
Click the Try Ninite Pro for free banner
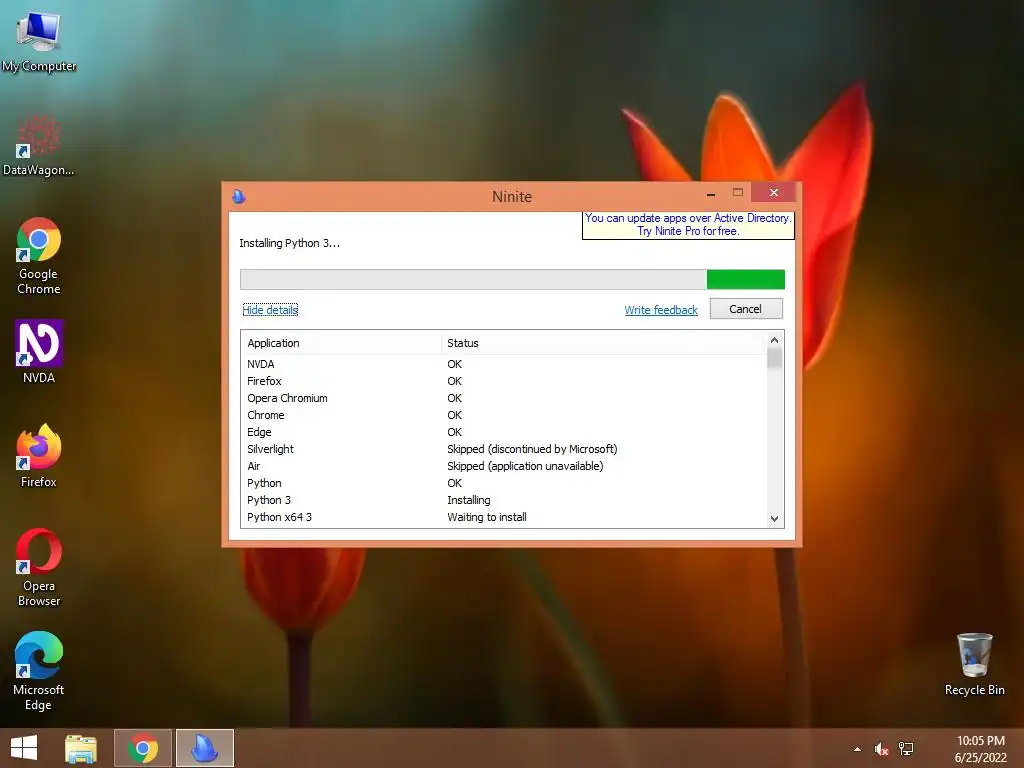(688, 225)
